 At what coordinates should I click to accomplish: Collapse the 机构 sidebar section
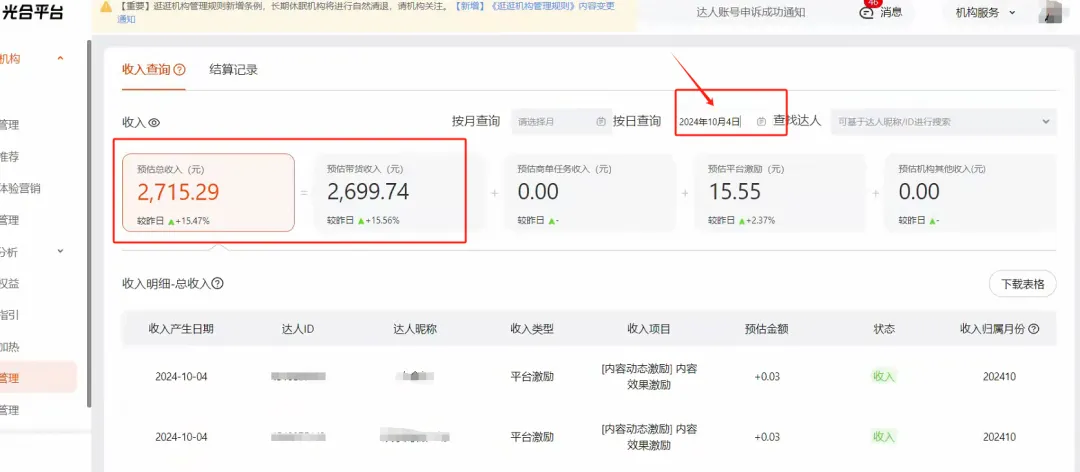click(x=61, y=59)
